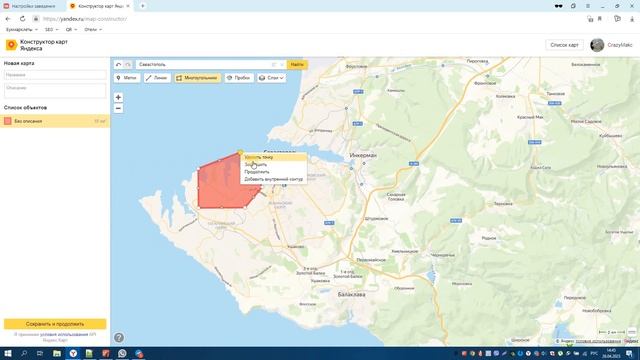This screenshot has height=360, width=640.
Task: Open the Windows Start menu
Action: pyautogui.click(x=7, y=353)
